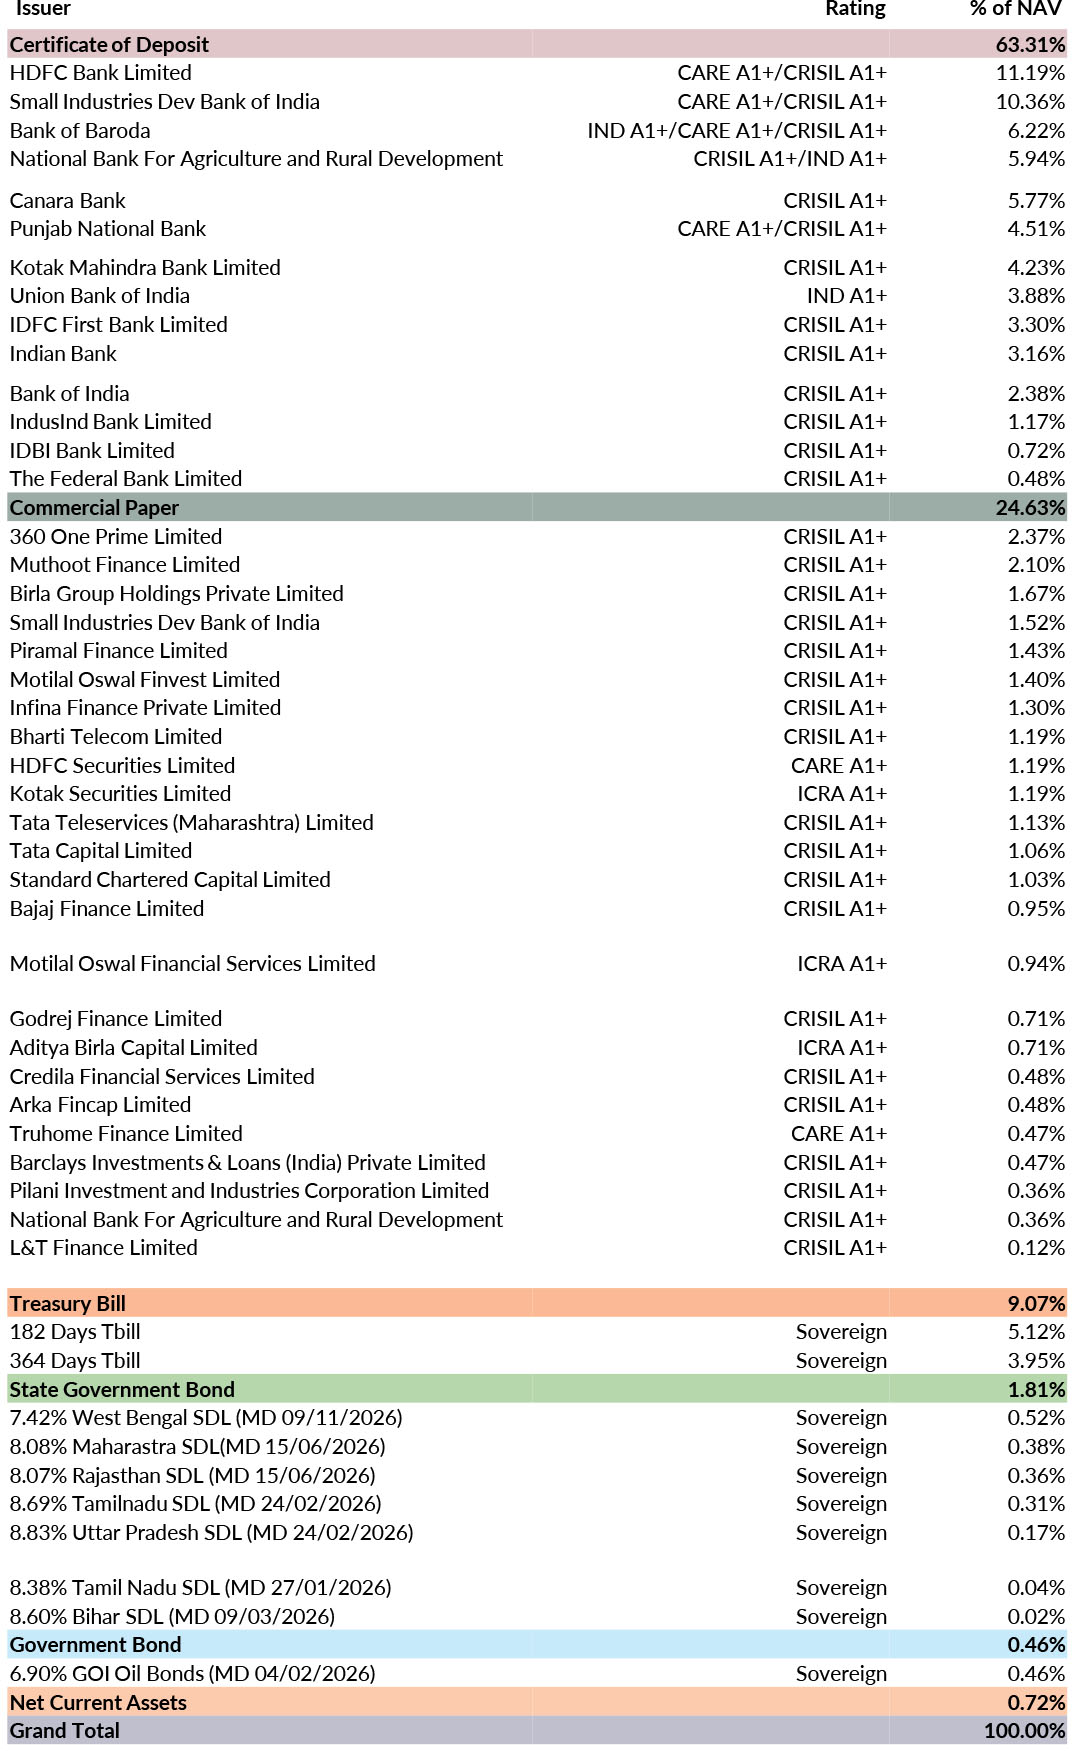Select the Canara Bank issuer cell
This screenshot has height=1751, width=1074.
[x=68, y=201]
